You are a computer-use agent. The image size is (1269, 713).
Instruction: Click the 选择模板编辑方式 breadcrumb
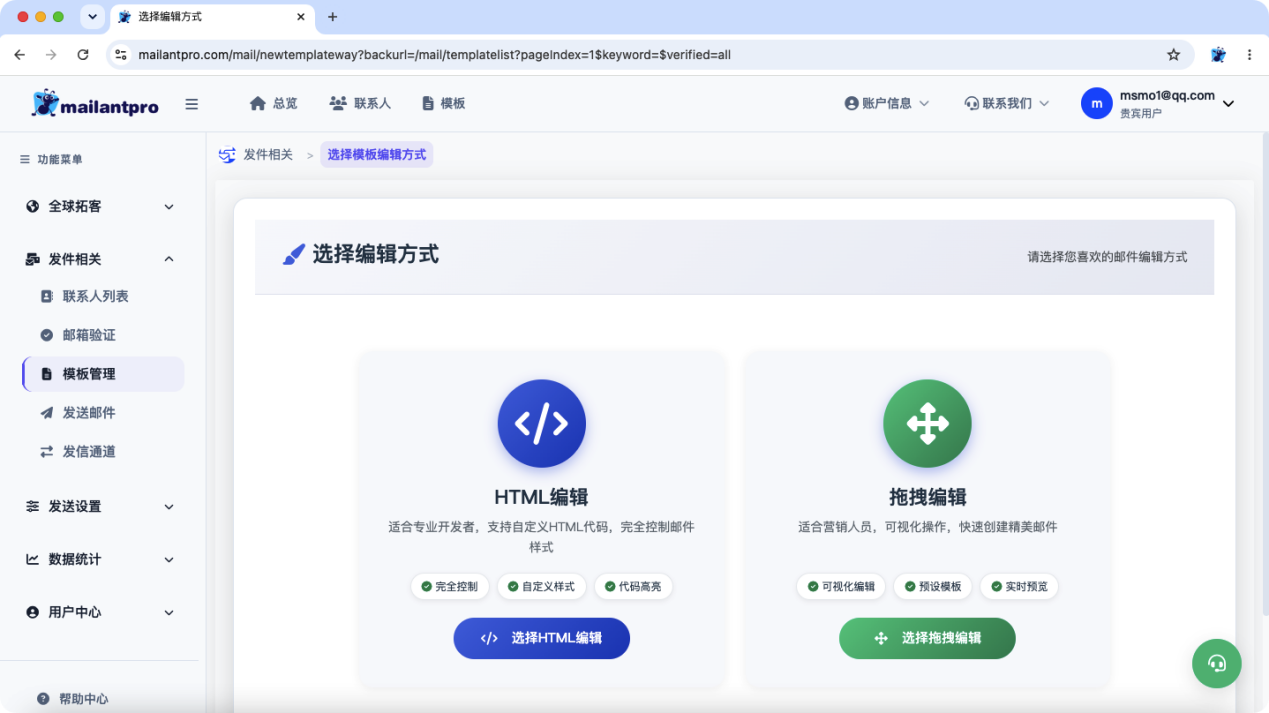tap(377, 155)
